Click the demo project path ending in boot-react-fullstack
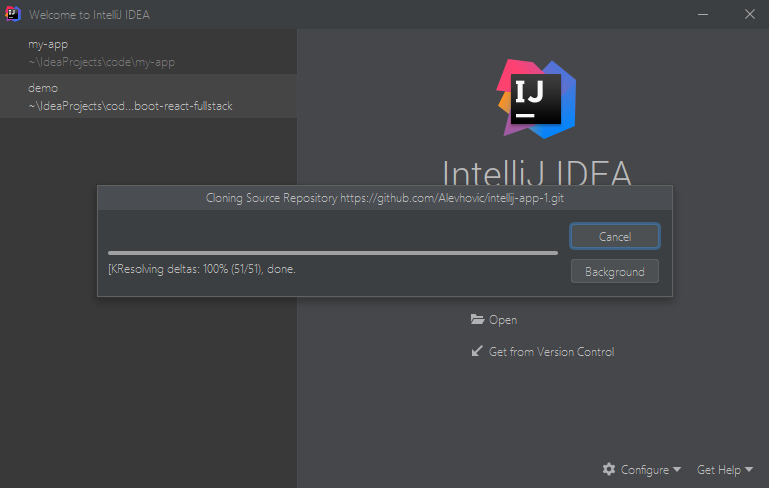 click(x=130, y=106)
